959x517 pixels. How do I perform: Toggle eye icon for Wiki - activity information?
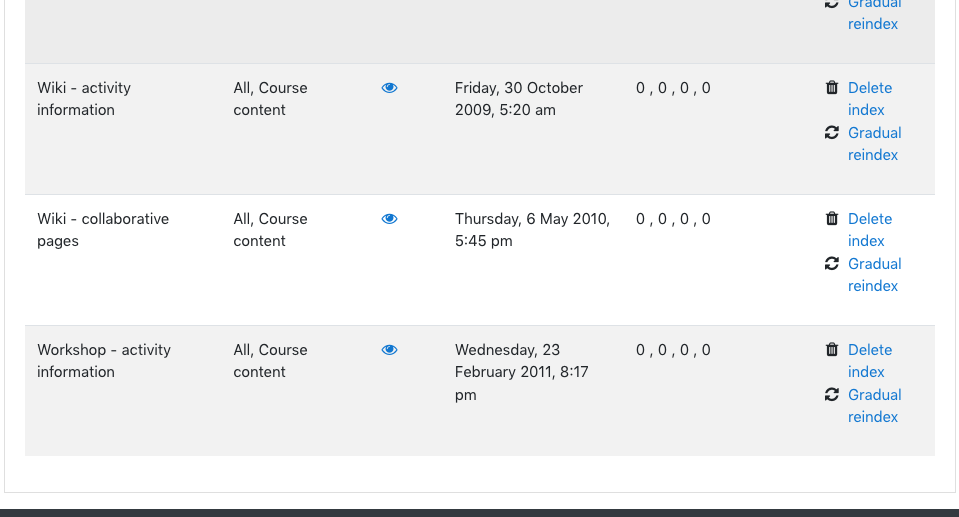[x=390, y=88]
